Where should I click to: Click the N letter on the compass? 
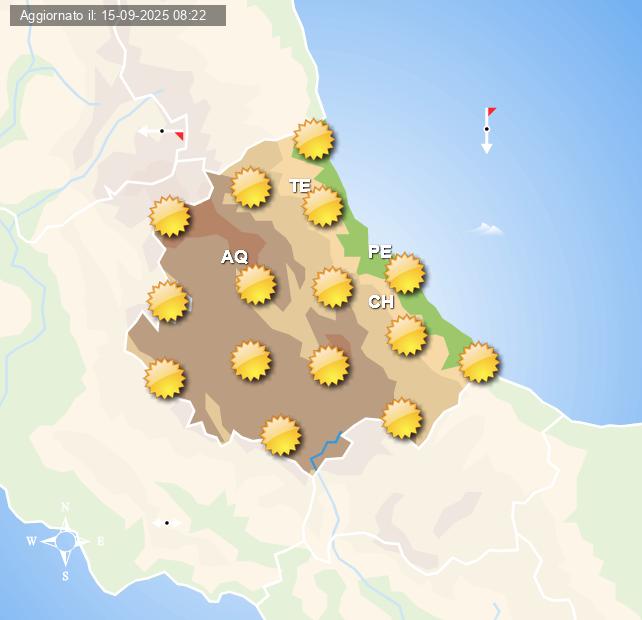point(65,507)
